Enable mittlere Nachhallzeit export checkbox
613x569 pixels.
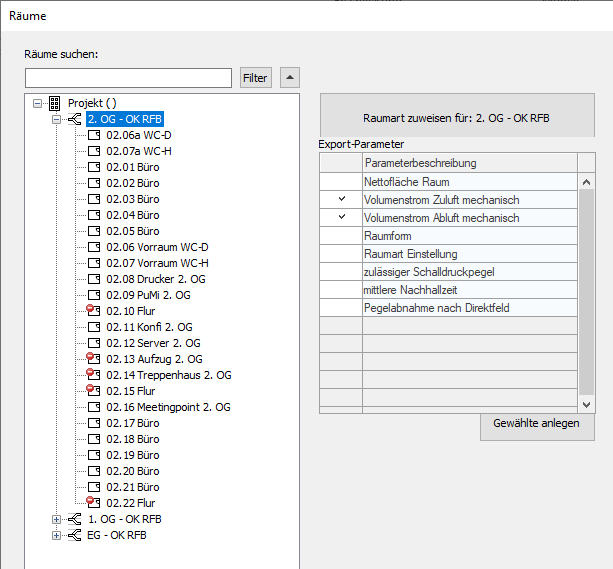(x=341, y=290)
